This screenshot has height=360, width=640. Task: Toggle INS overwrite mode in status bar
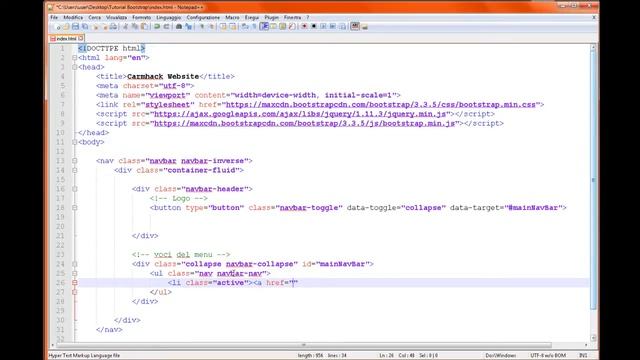(583, 356)
